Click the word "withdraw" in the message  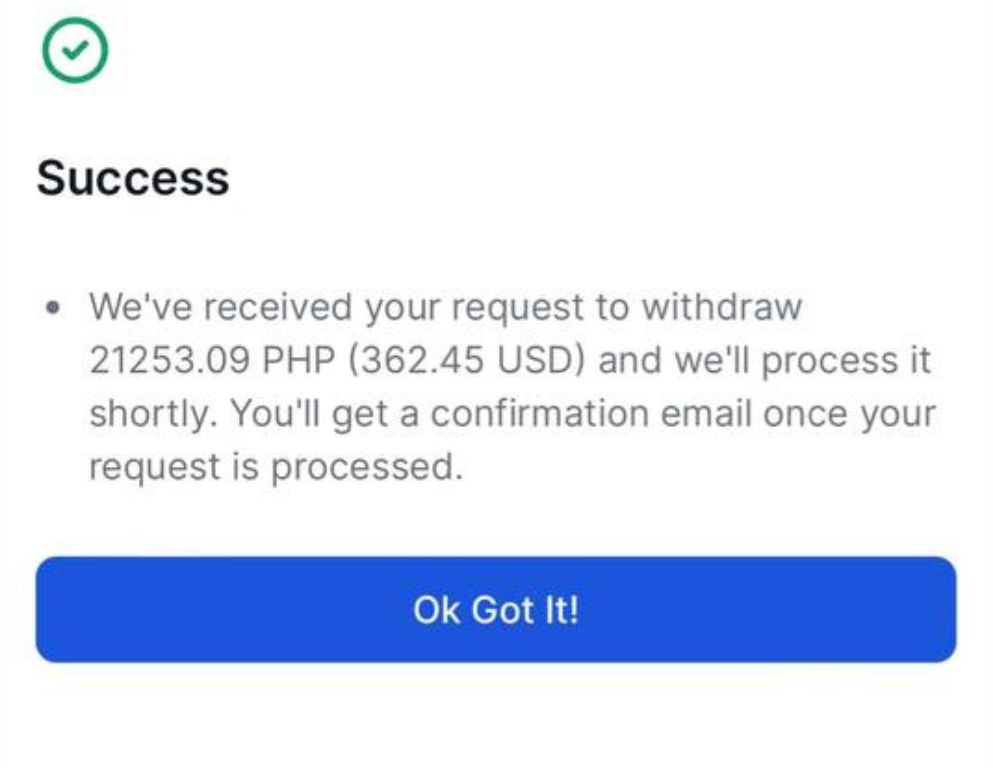click(722, 306)
